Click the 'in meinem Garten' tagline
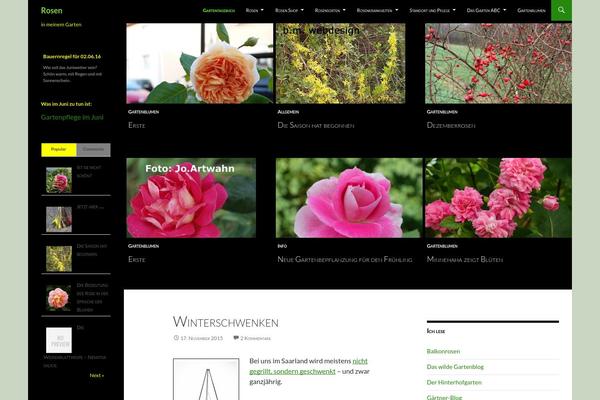 [x=61, y=24]
